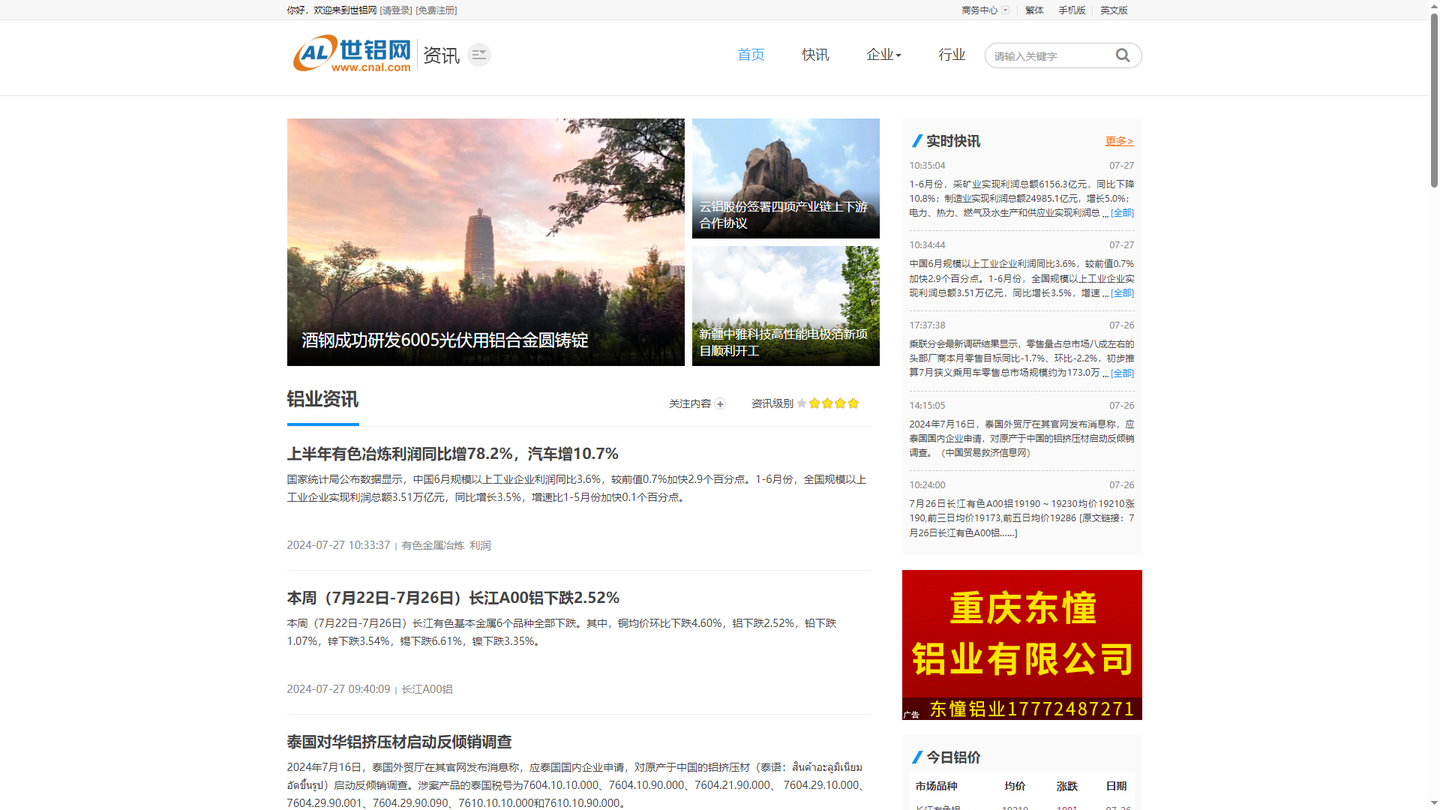Open the 酒钢成功研发6005光伏用铝合金圆铸锭 banner image
1440x810 pixels.
coord(486,242)
